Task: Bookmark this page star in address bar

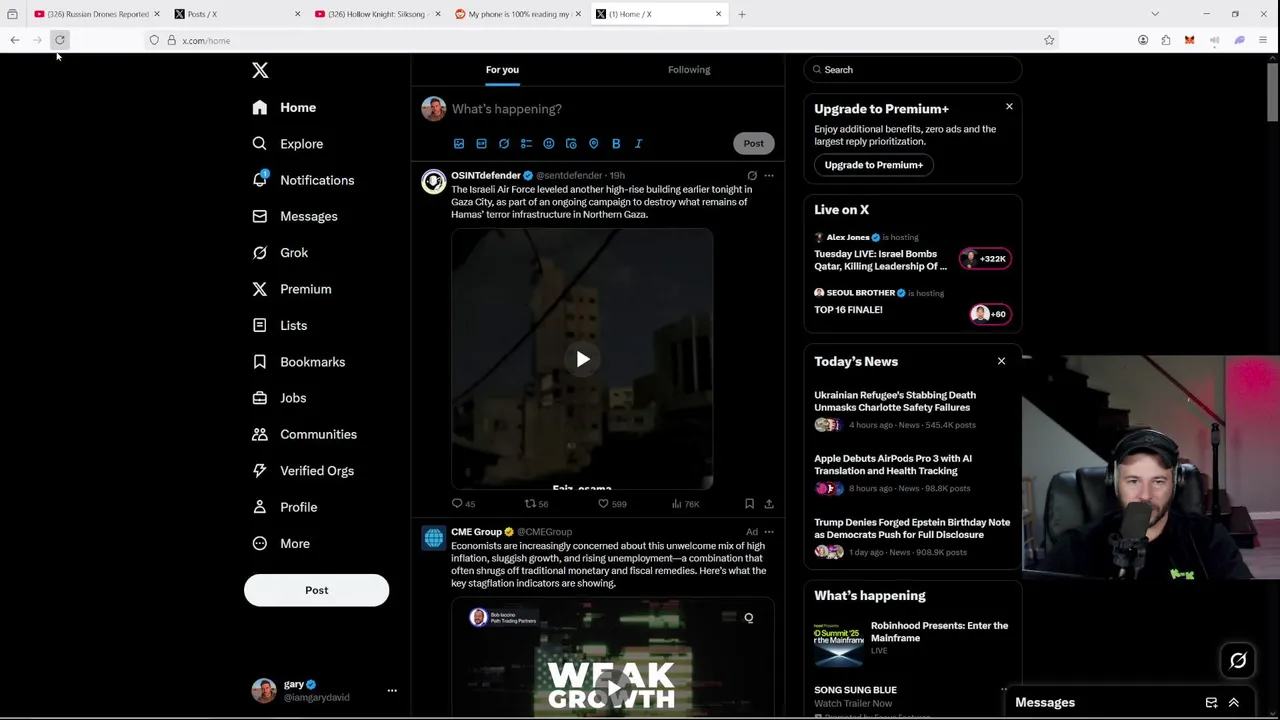Action: pyautogui.click(x=1049, y=40)
